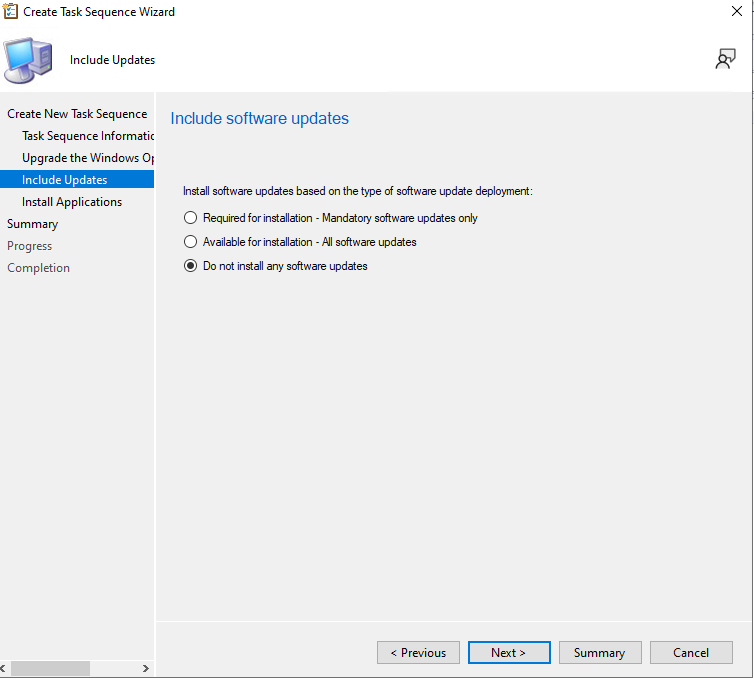Select Available for installation radio button

pos(190,242)
